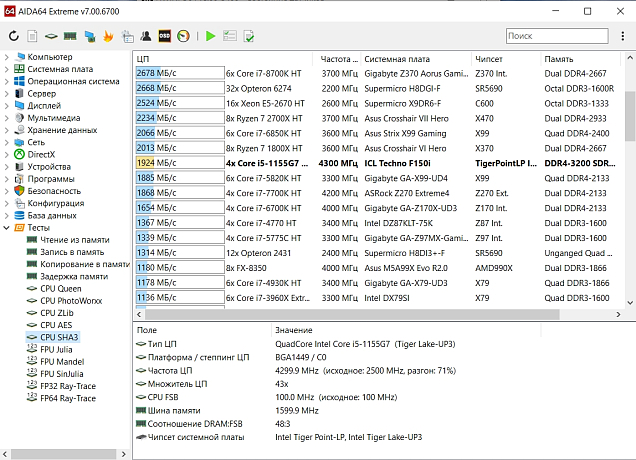Open the Report page icon
Screen dimensions: 636x460
[33, 36]
